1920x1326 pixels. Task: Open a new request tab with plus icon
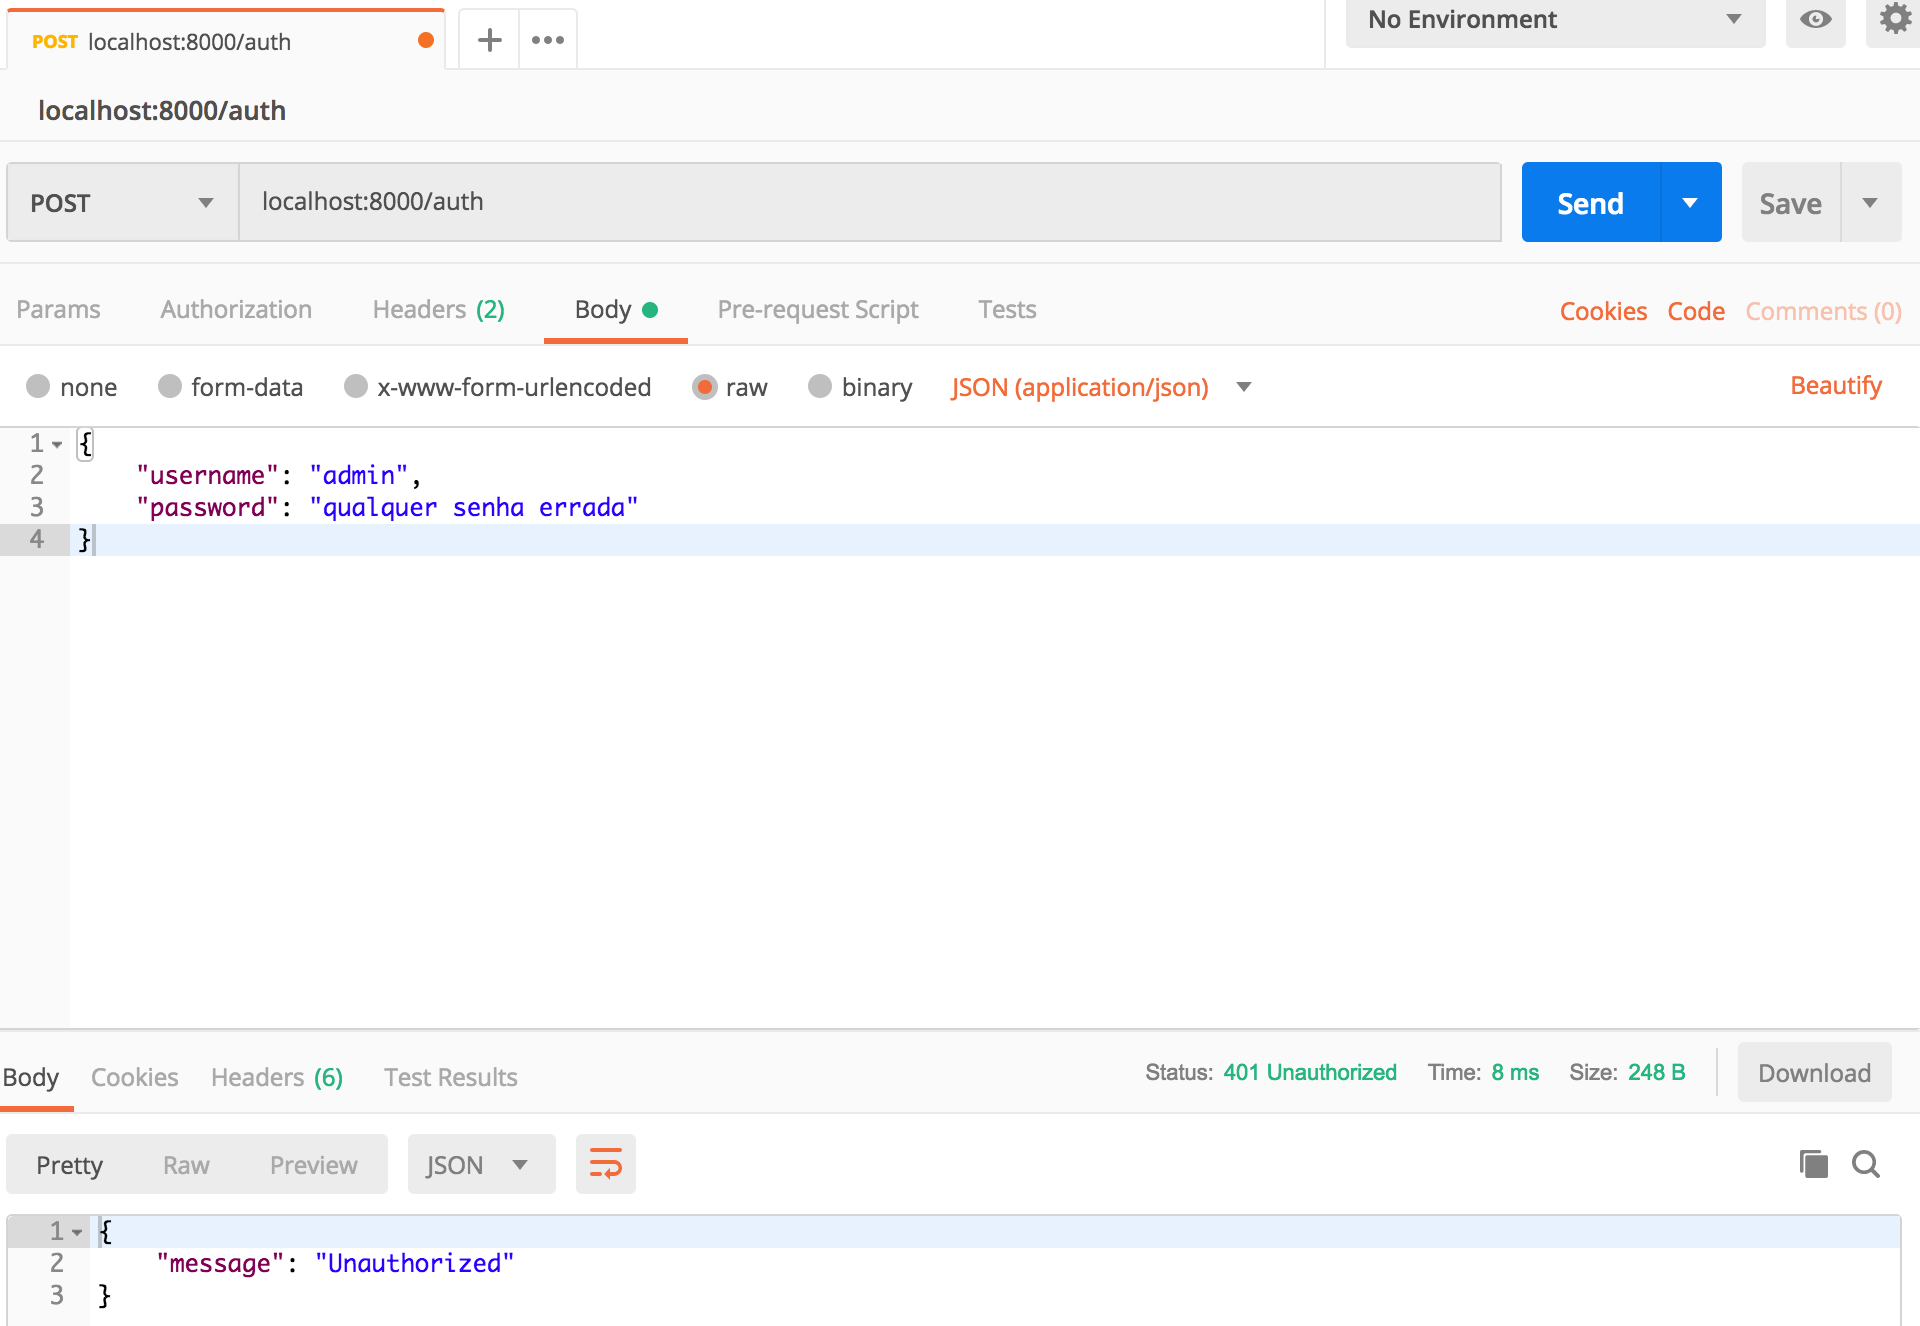pos(489,40)
